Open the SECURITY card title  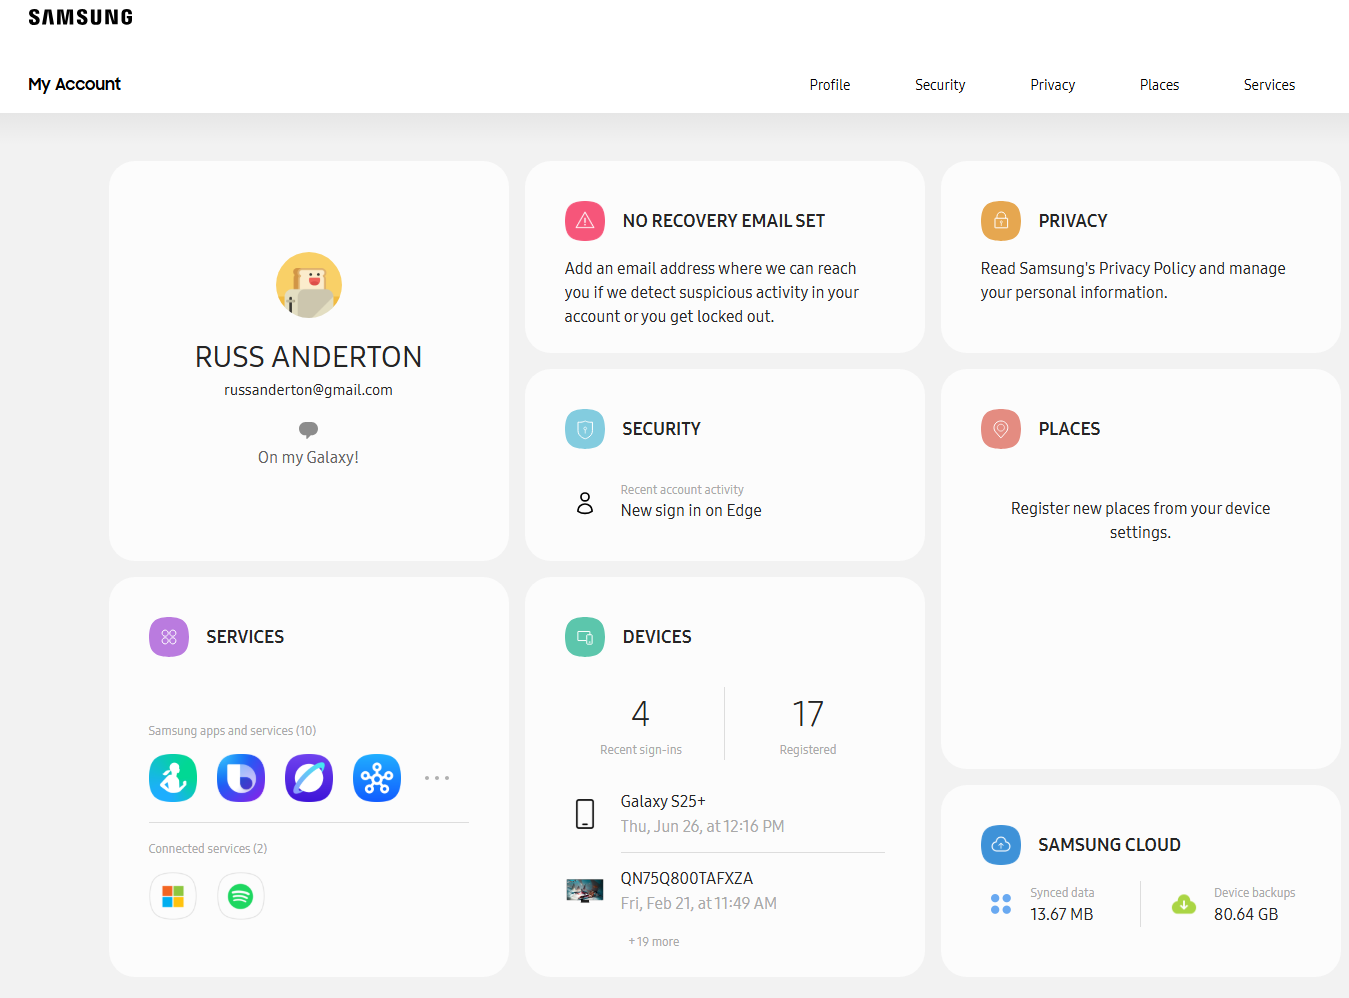click(x=661, y=429)
